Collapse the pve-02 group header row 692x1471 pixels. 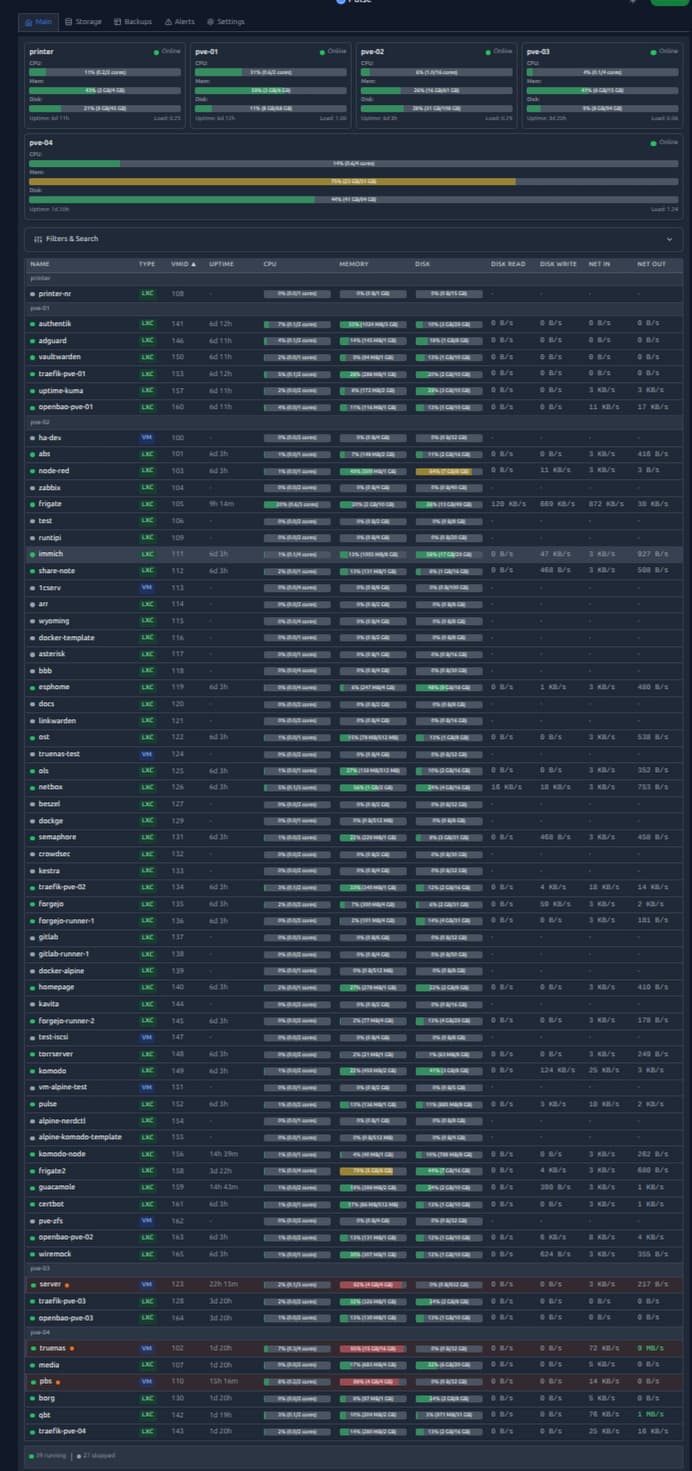click(40, 423)
